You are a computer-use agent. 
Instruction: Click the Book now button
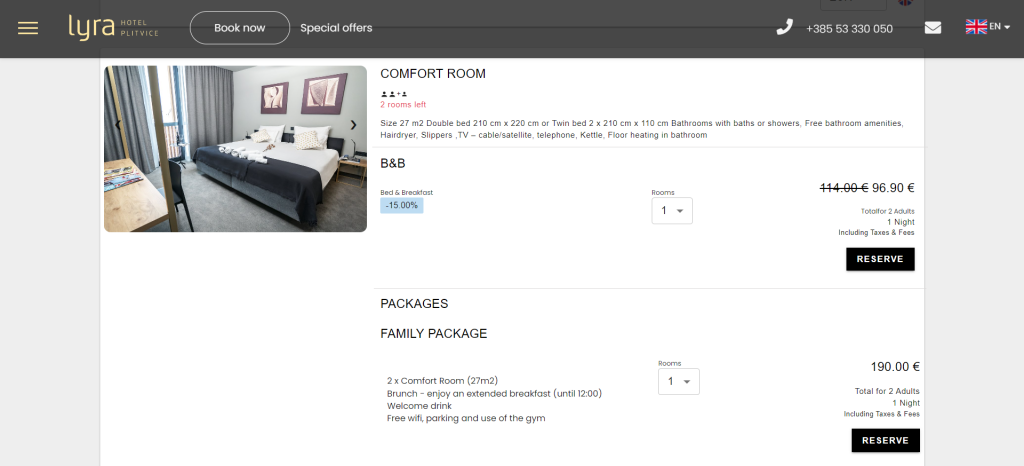point(240,28)
